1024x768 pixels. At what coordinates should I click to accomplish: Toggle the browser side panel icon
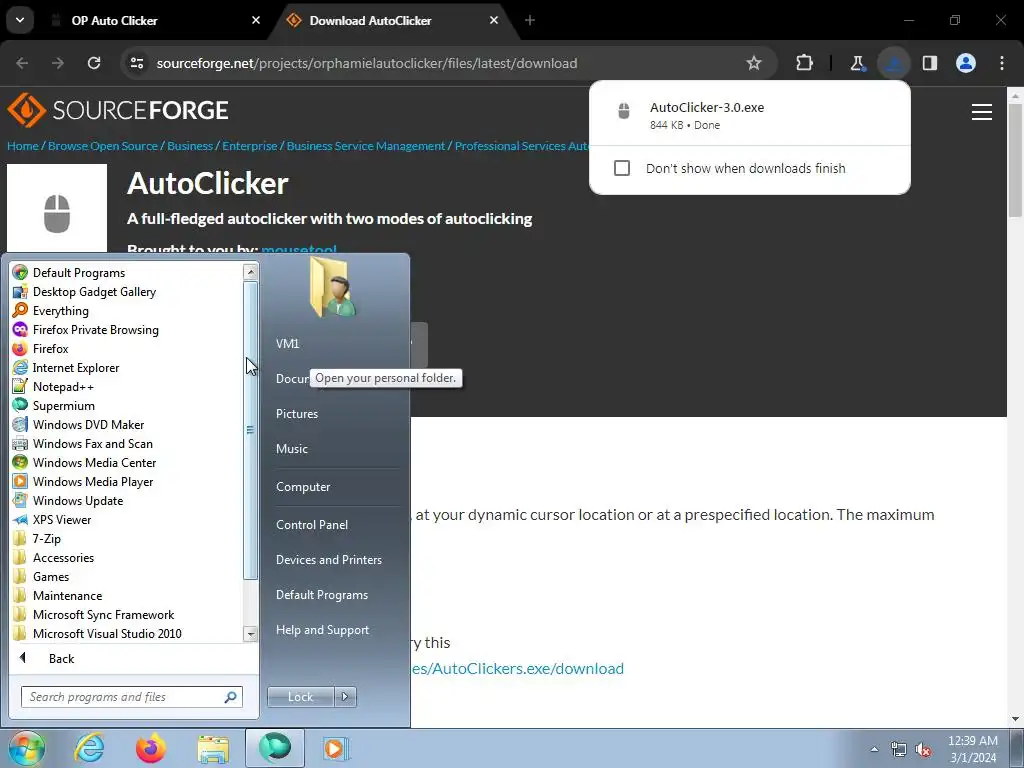click(x=929, y=63)
